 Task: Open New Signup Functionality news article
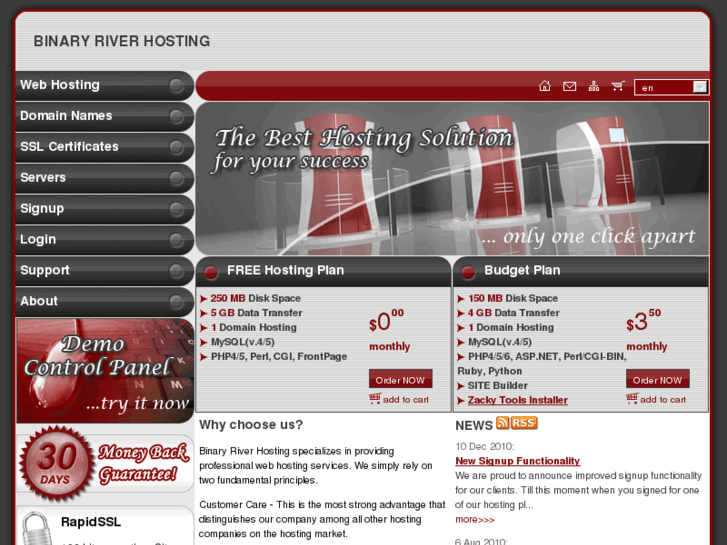coord(517,461)
